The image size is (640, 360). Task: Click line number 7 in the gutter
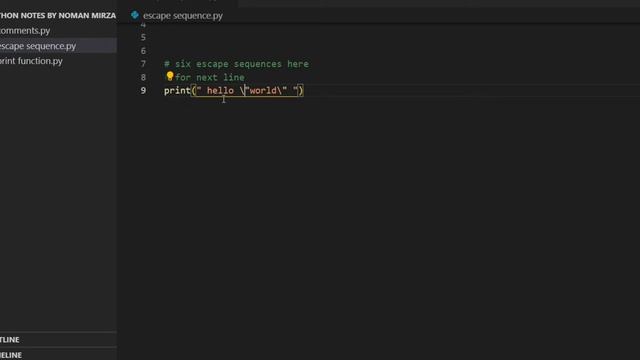coord(143,64)
